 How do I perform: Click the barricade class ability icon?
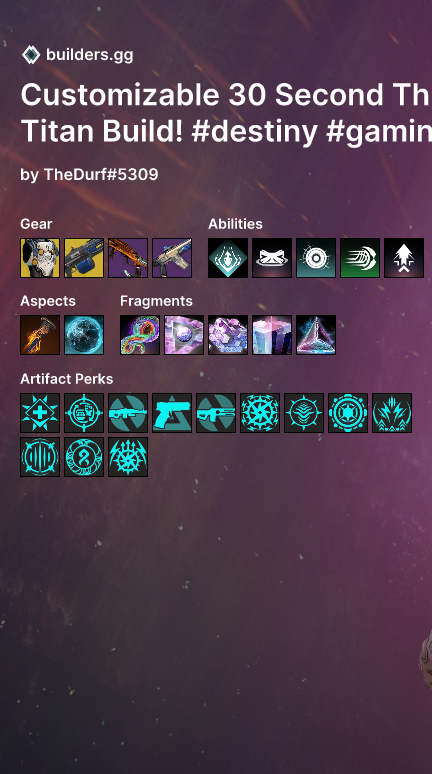click(272, 258)
